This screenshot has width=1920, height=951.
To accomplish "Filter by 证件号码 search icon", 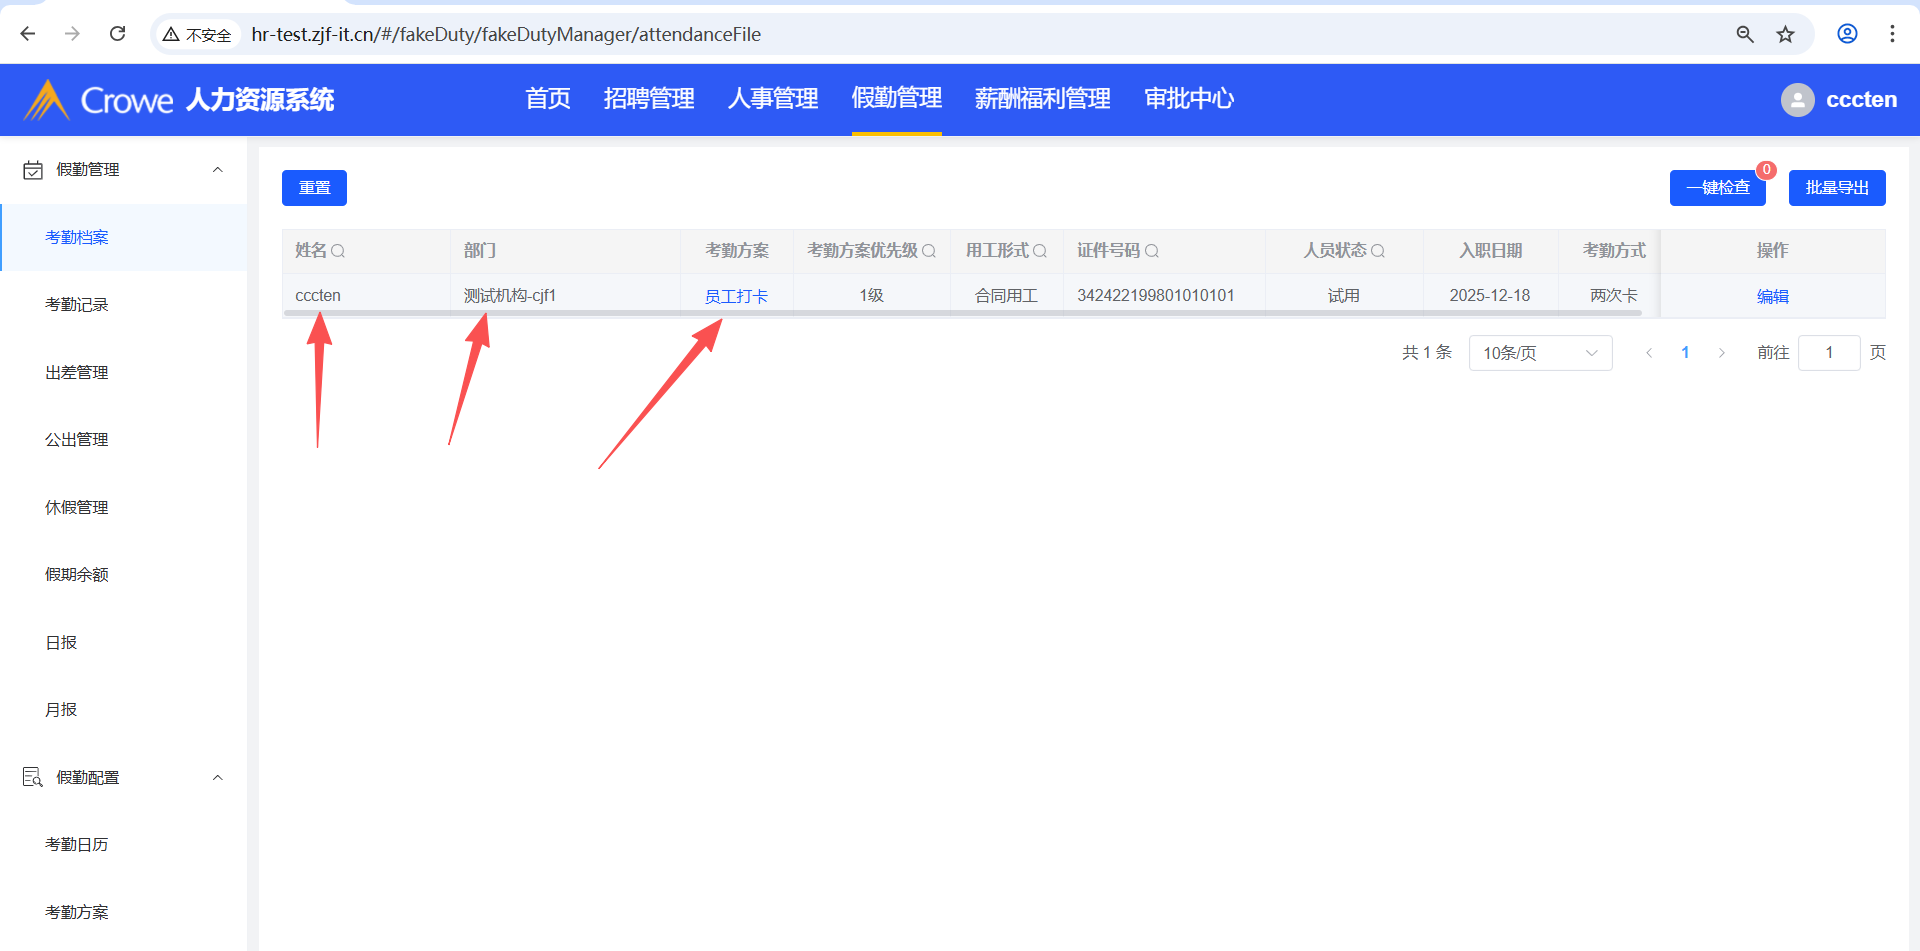I will [x=1152, y=251].
